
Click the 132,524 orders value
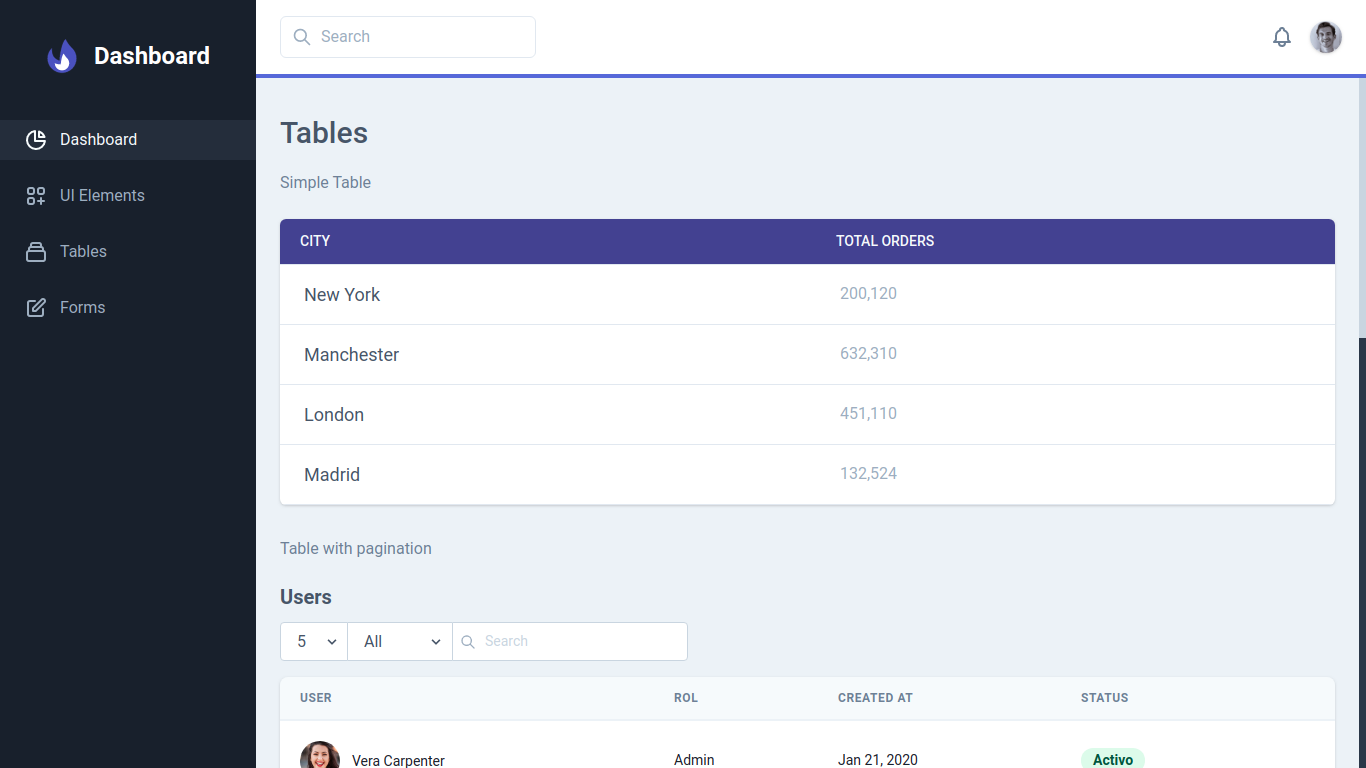point(868,474)
